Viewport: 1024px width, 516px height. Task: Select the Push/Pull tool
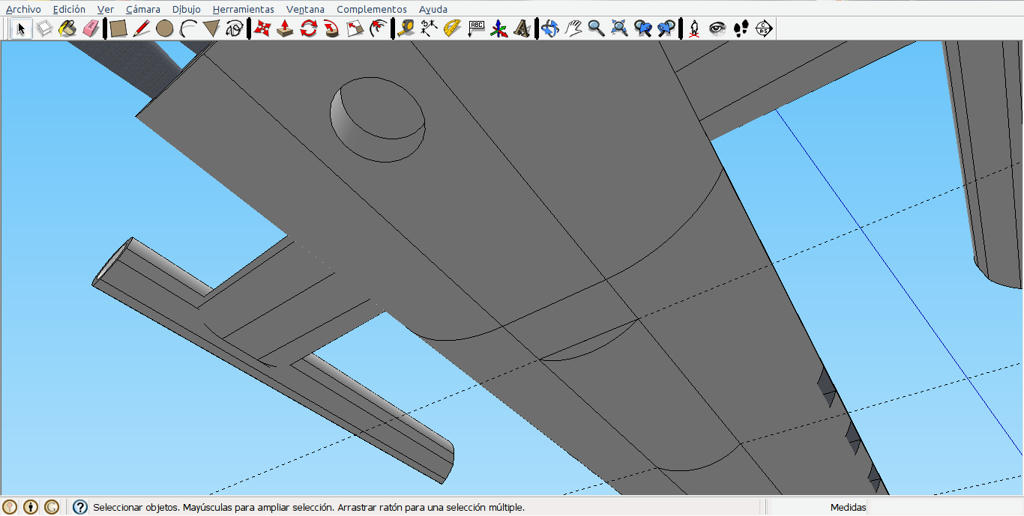pyautogui.click(x=285, y=28)
